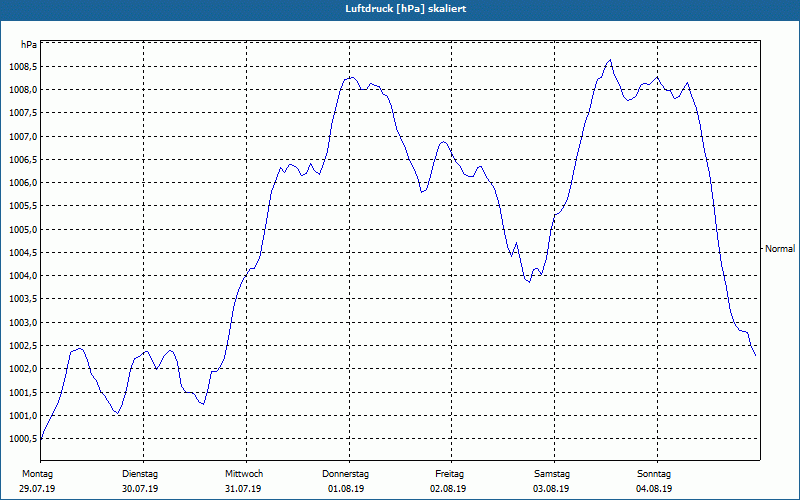Select the 1008,5 y-axis value
The image size is (800, 500).
pyautogui.click(x=23, y=67)
